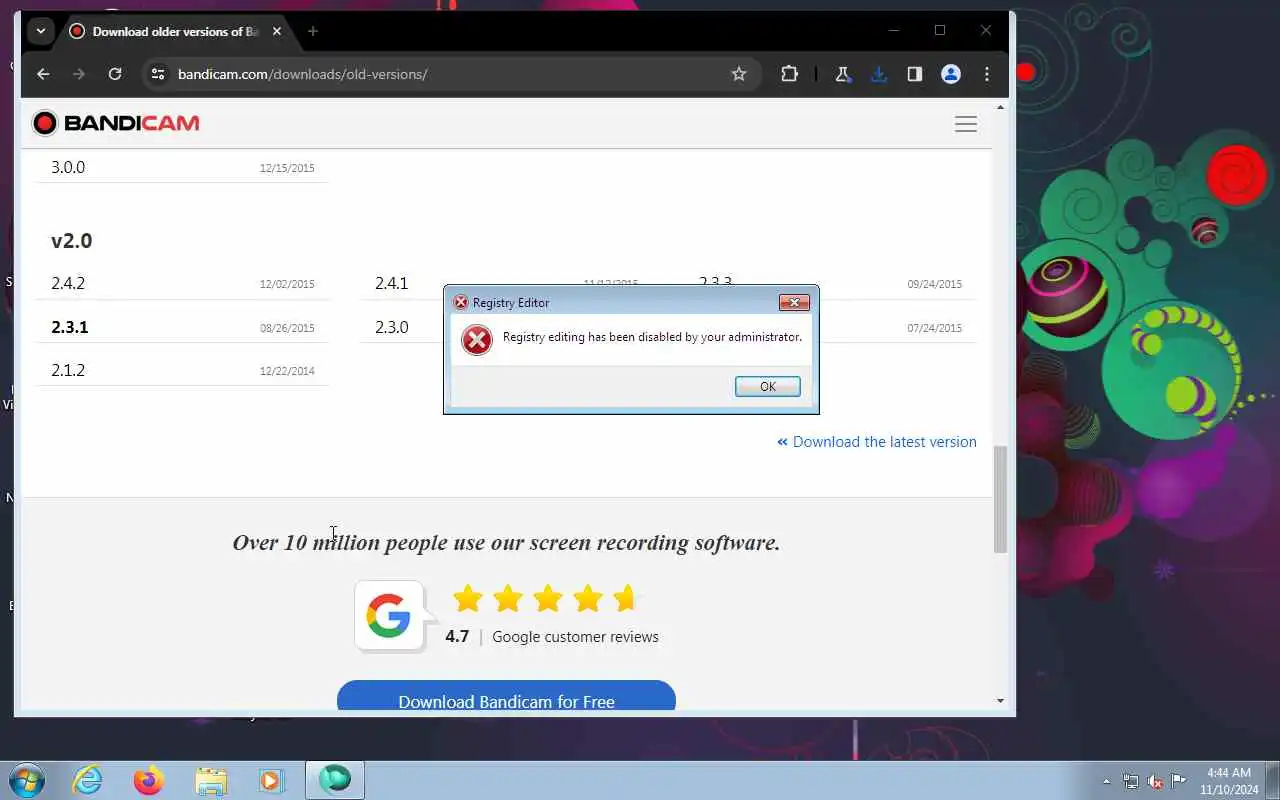Open Windows Media Player from taskbar
Screen dimensions: 1280x800
(272, 780)
